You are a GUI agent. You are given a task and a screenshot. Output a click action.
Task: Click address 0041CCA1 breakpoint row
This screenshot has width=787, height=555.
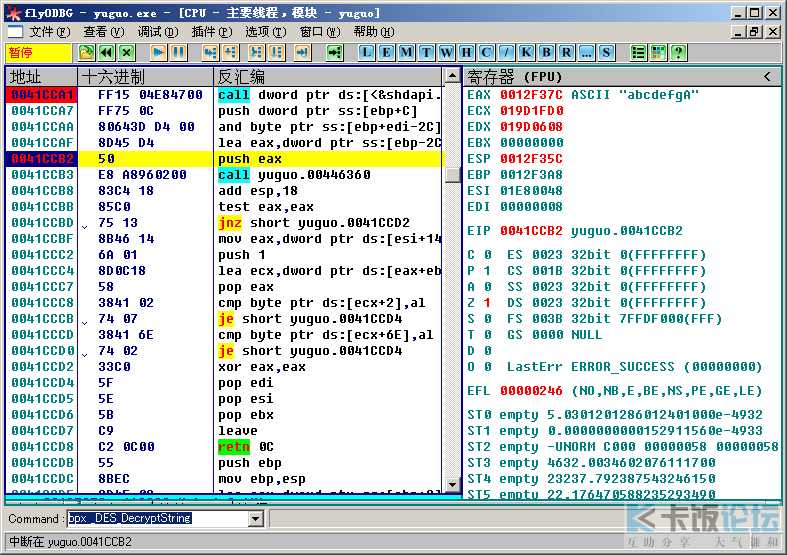tap(42, 94)
